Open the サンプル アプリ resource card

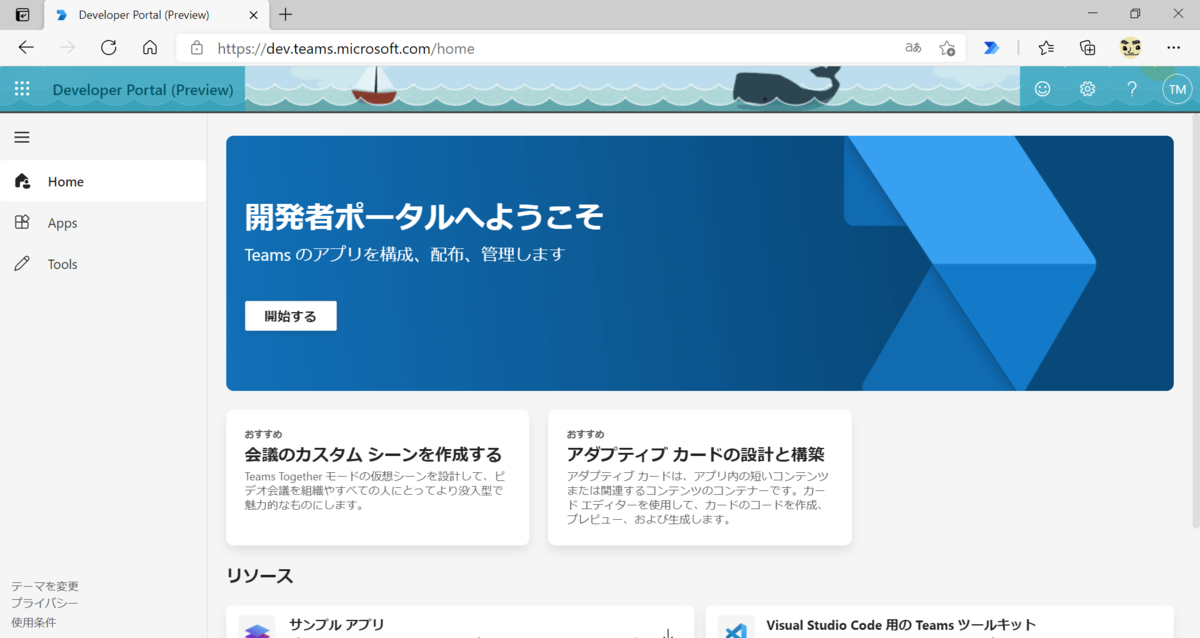pos(460,622)
